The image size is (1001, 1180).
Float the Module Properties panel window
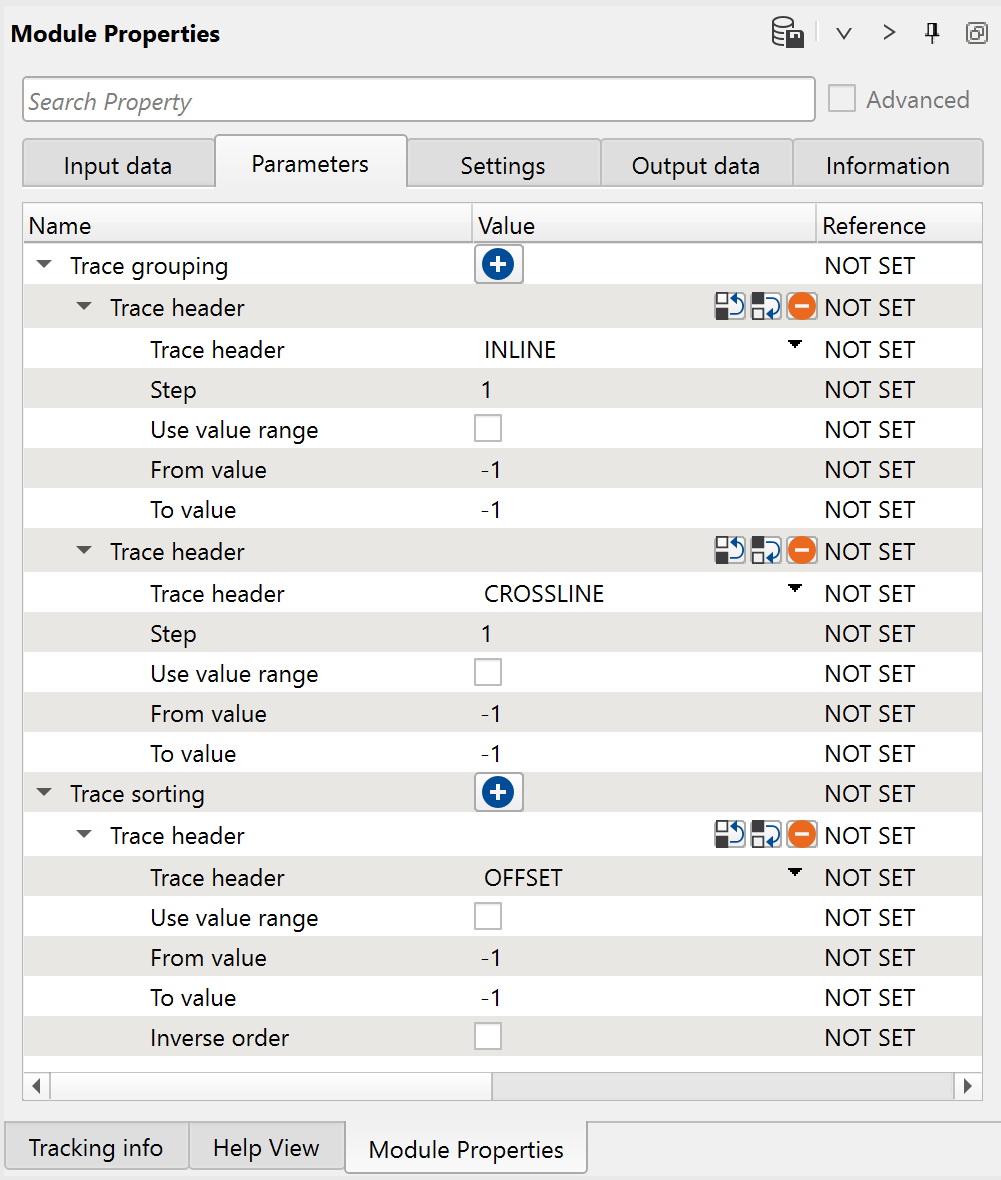point(976,34)
